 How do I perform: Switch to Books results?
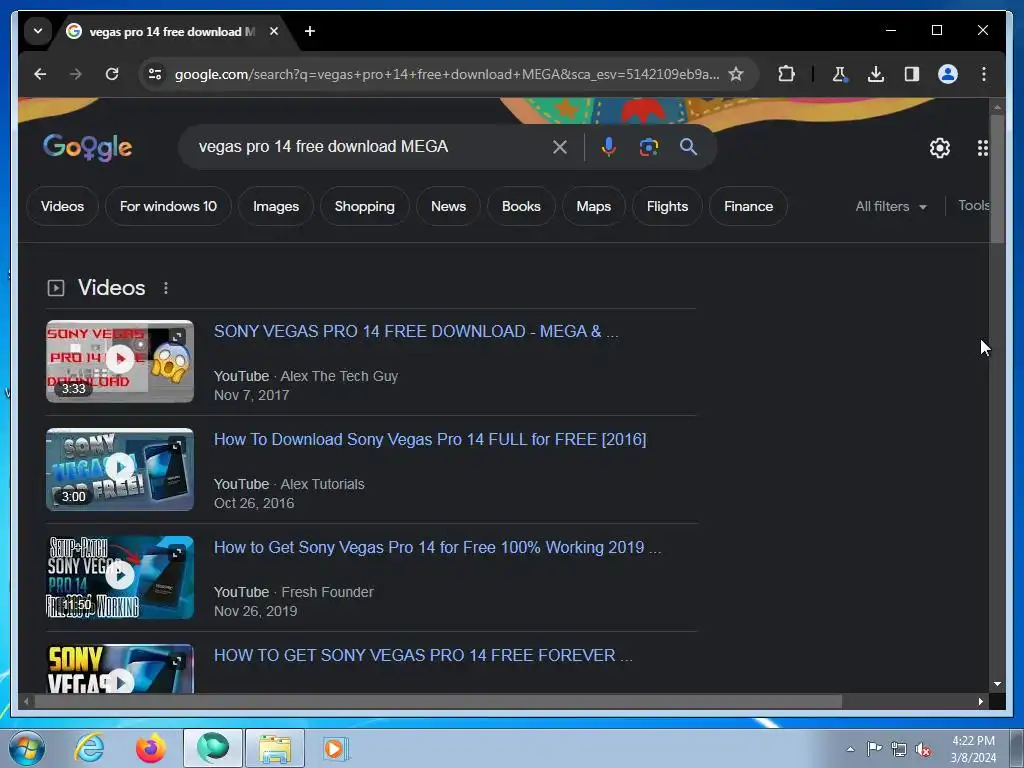pyautogui.click(x=521, y=206)
